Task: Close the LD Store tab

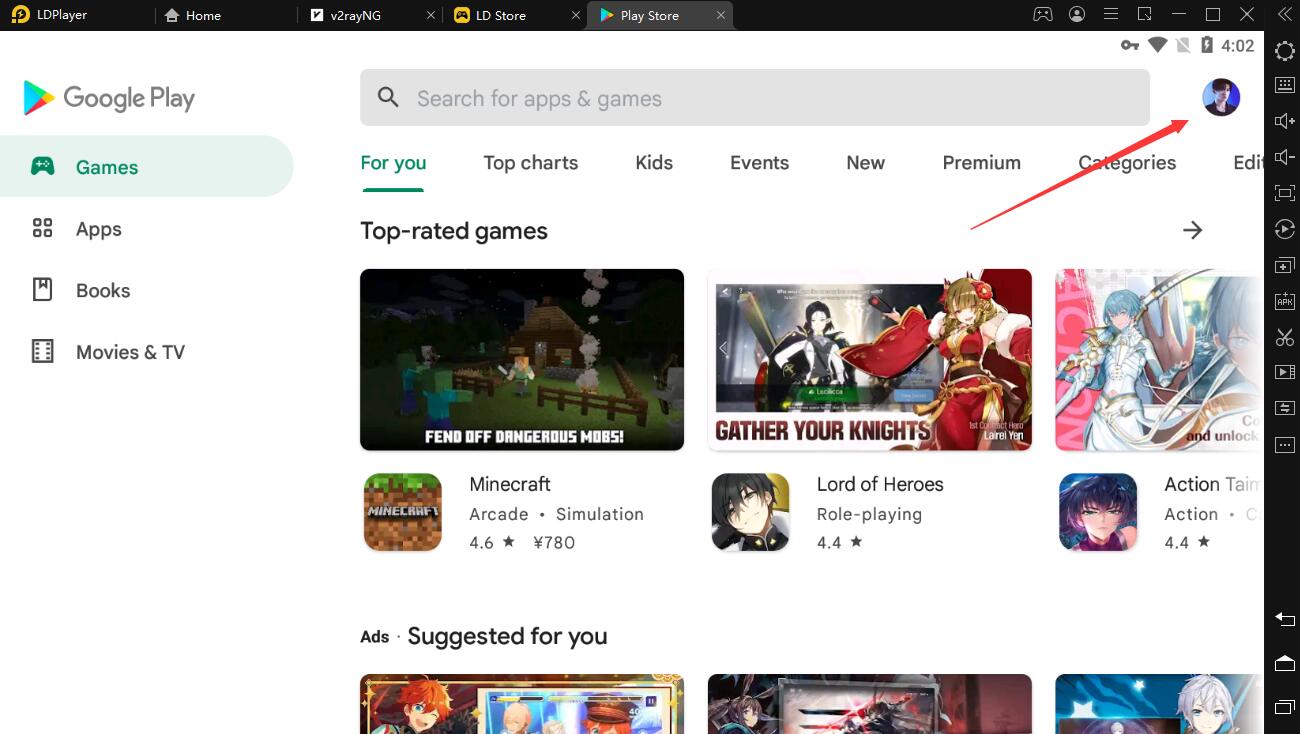Action: [576, 15]
